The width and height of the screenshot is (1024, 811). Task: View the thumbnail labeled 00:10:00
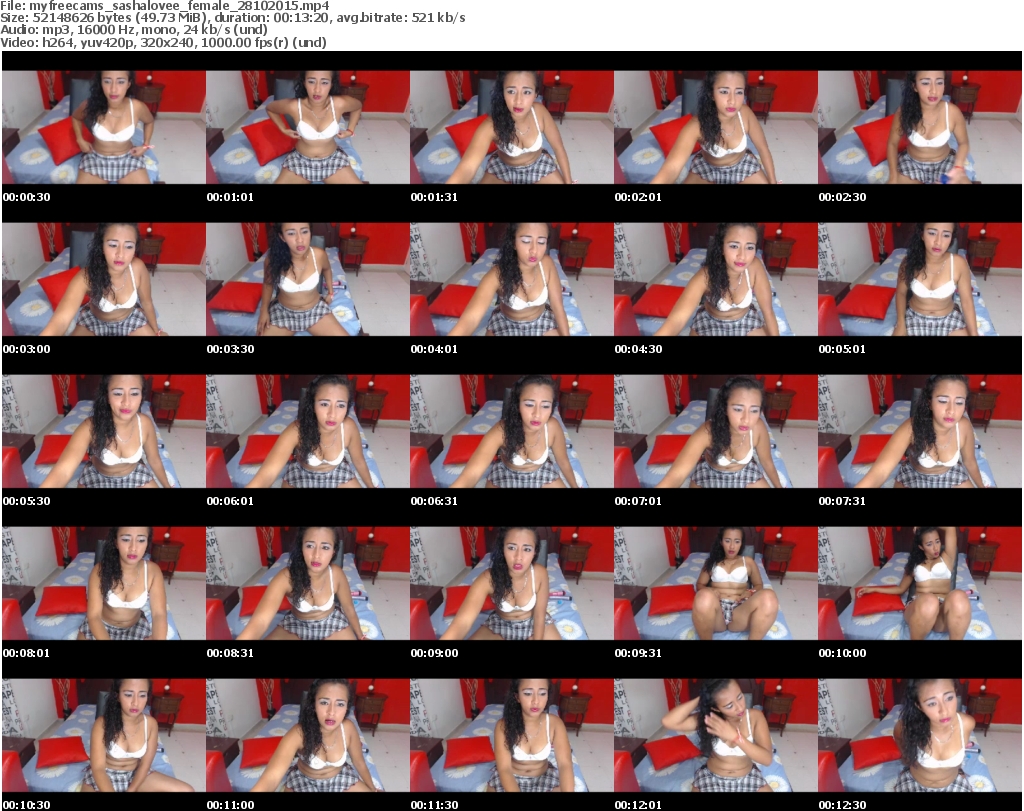(x=920, y=583)
